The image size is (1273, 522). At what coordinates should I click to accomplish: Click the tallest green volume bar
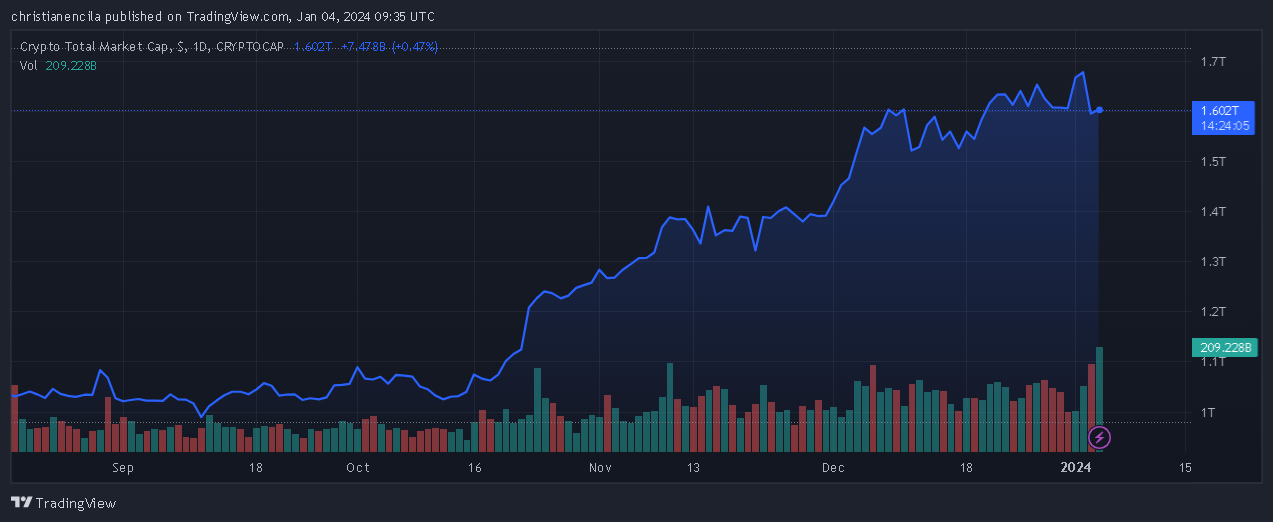(1100, 399)
